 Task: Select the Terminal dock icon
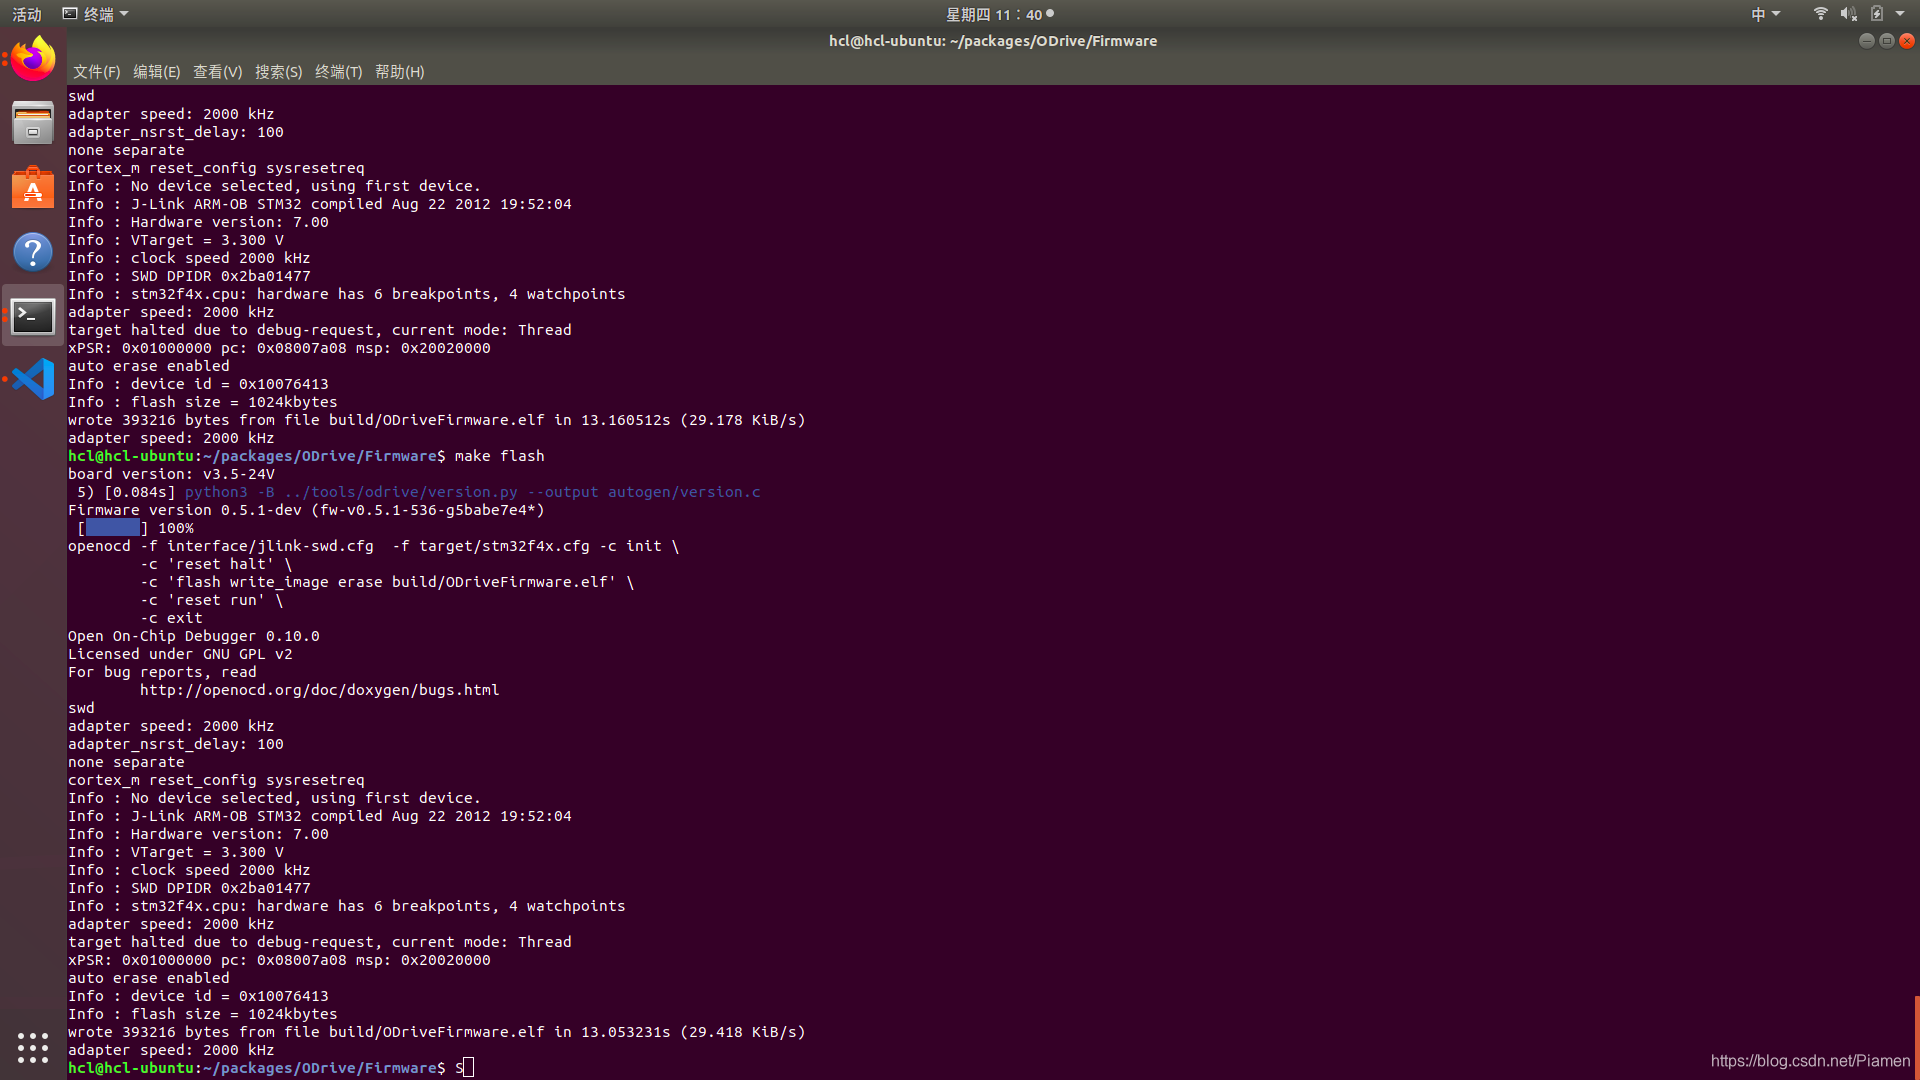(33, 316)
